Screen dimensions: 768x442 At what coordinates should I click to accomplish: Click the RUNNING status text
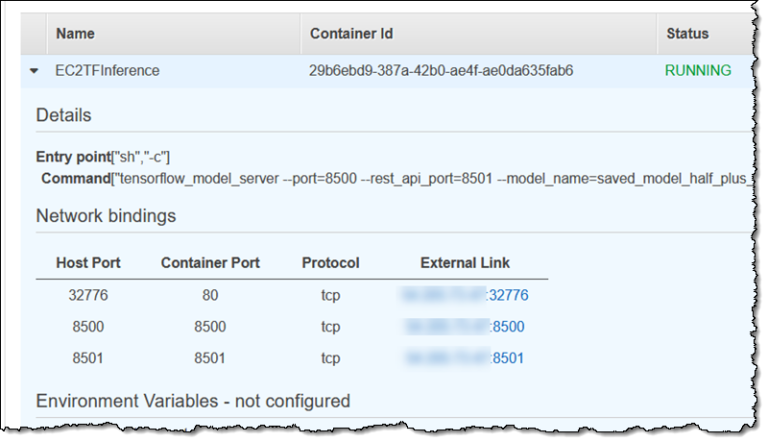(697, 71)
